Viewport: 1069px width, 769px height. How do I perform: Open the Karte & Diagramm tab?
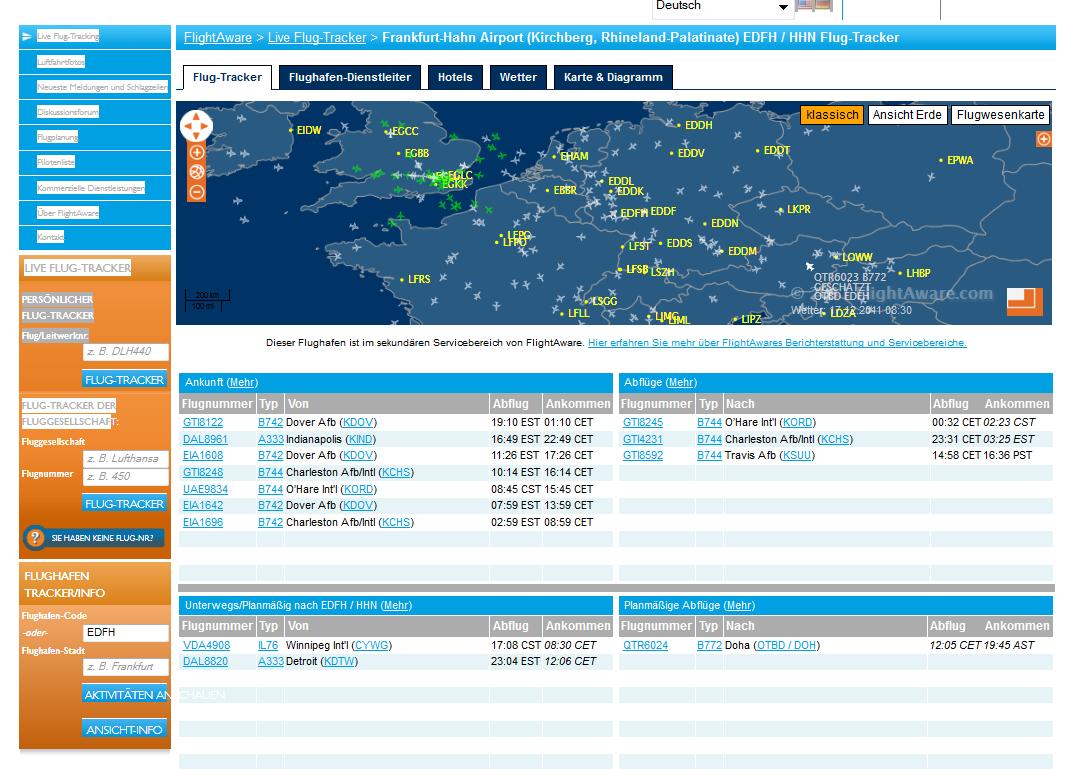click(x=613, y=77)
